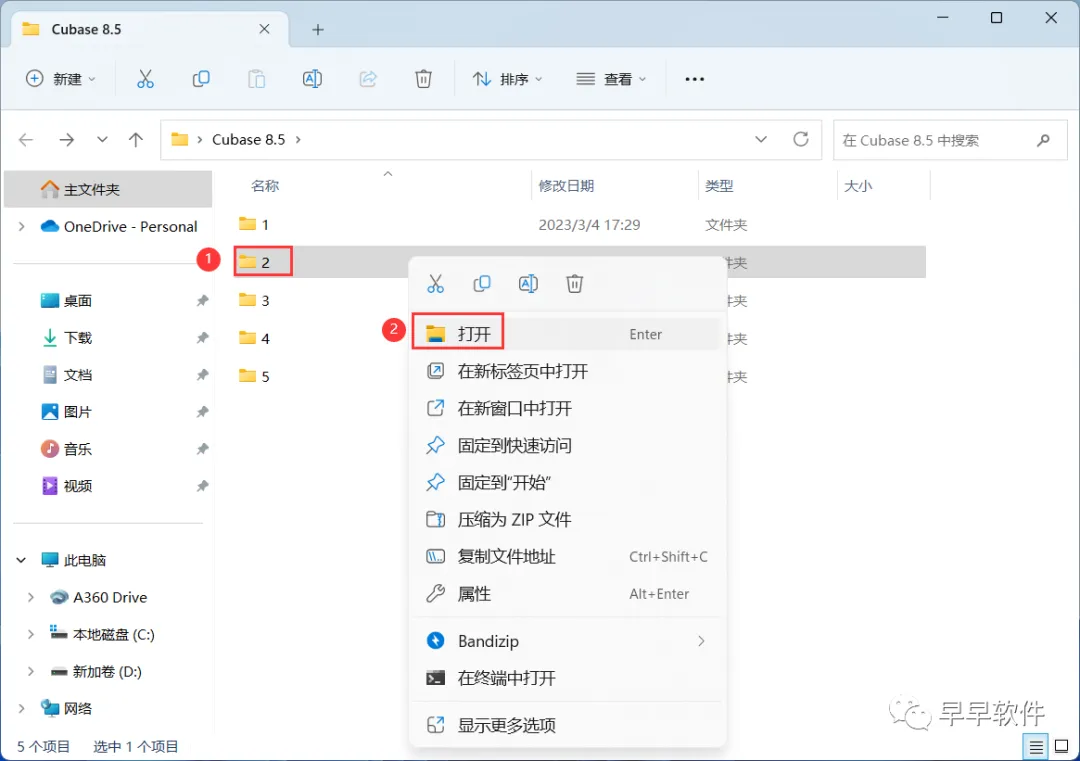
Task: Open 属性 (Properties) from the context menu
Action: pos(568,594)
